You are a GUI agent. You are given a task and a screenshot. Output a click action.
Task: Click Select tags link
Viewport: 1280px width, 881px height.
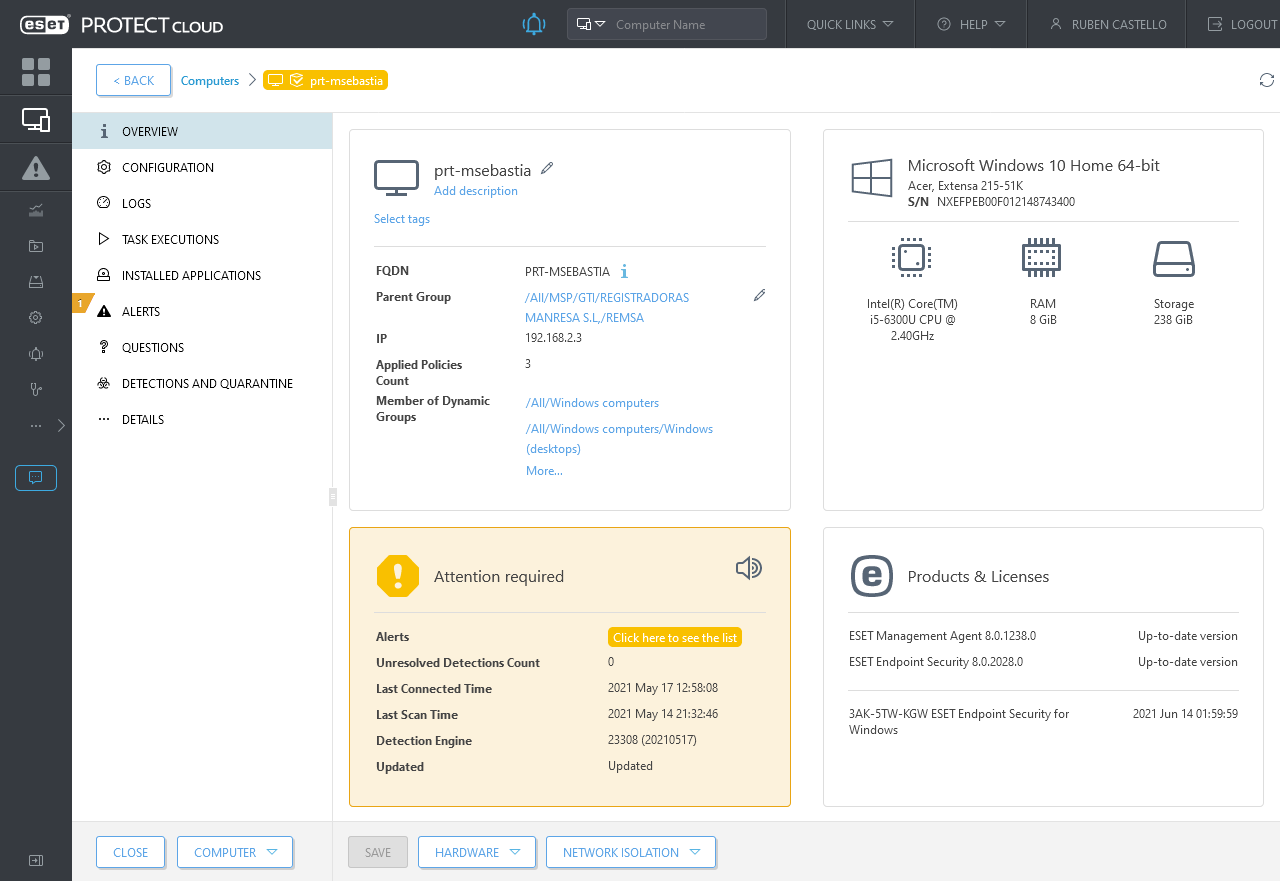[402, 219]
